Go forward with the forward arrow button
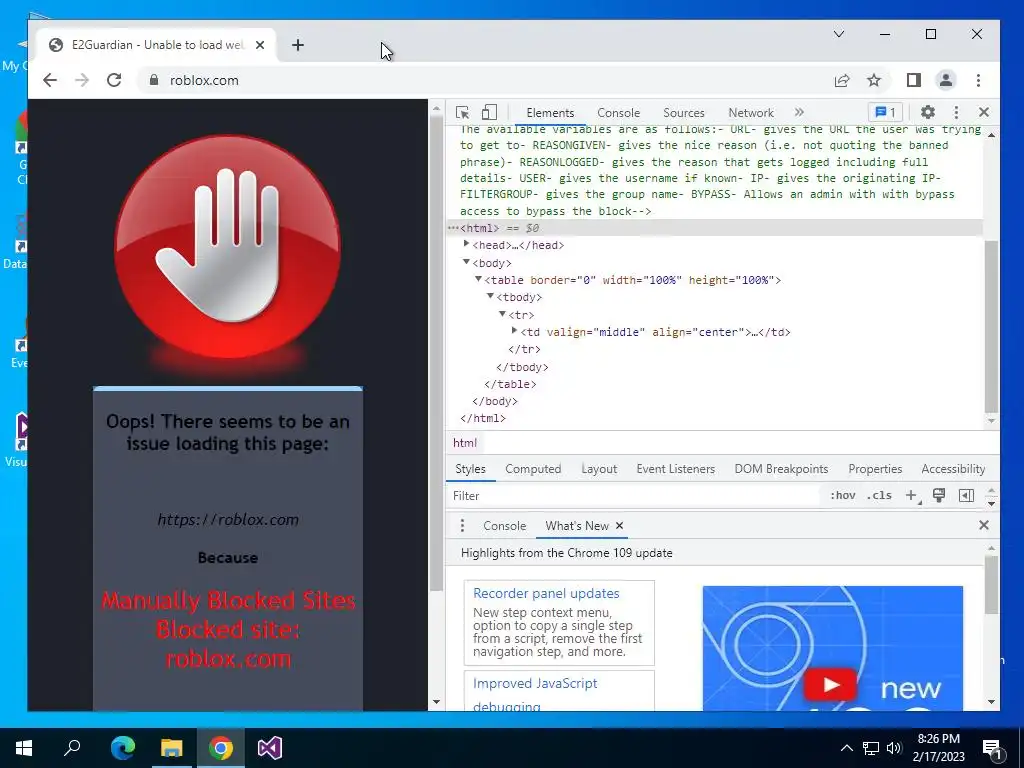 82,80
